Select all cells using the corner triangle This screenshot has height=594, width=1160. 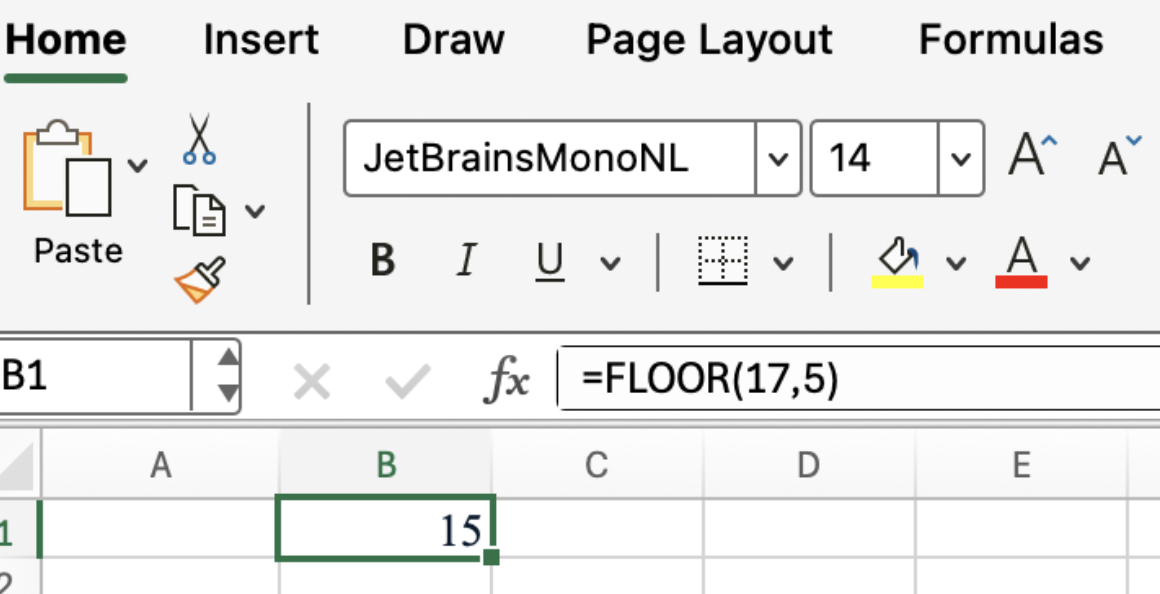tap(17, 466)
